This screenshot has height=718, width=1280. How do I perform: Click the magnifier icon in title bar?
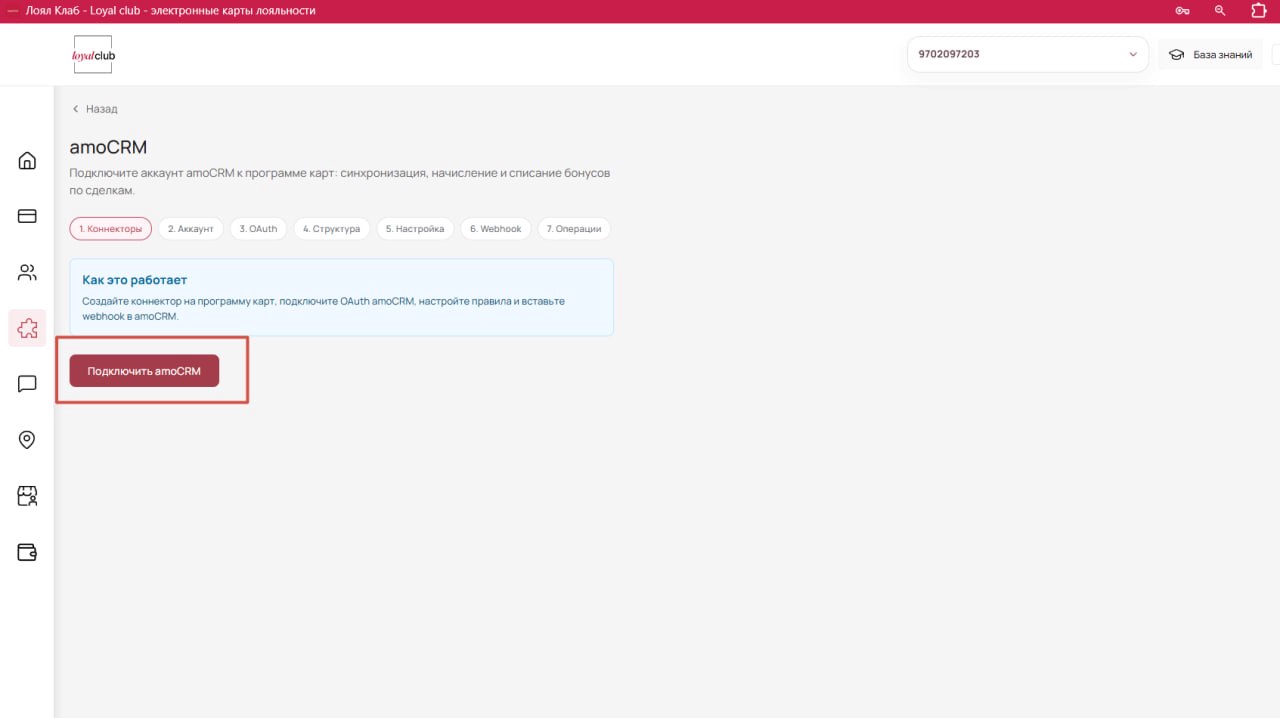[1220, 11]
